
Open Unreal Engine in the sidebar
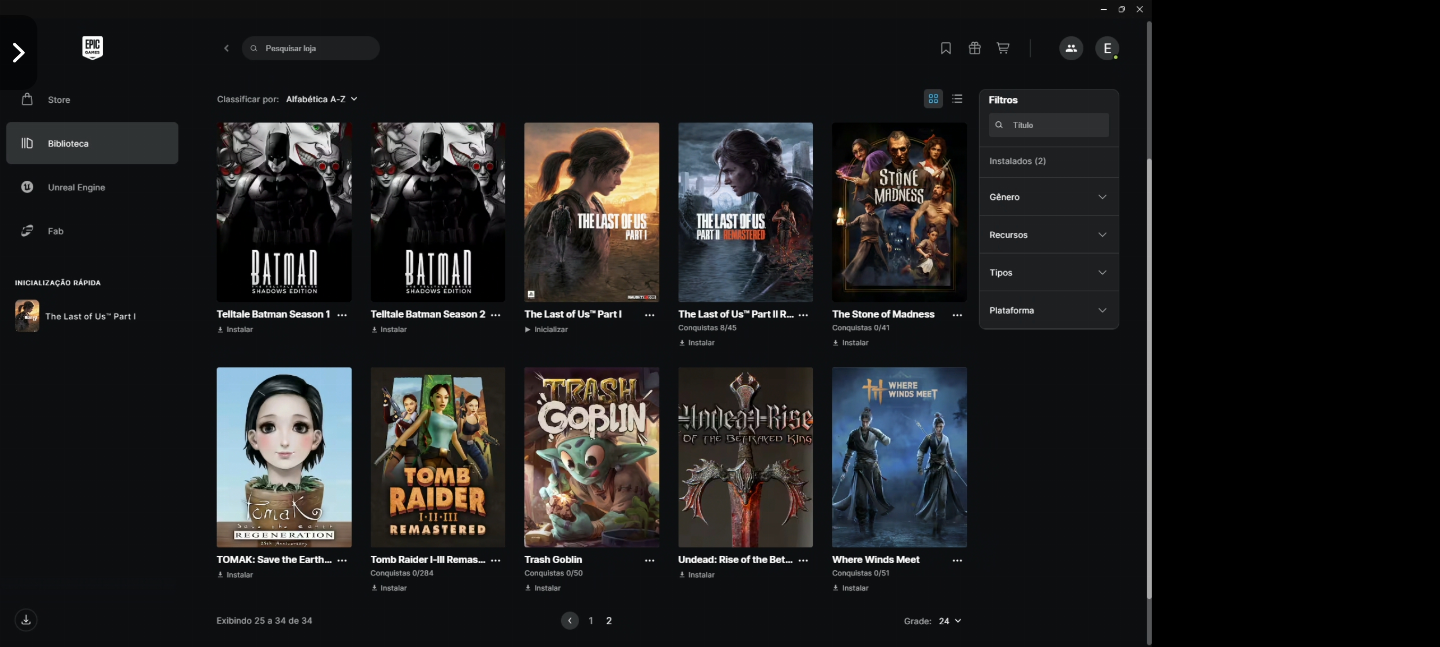[92, 187]
